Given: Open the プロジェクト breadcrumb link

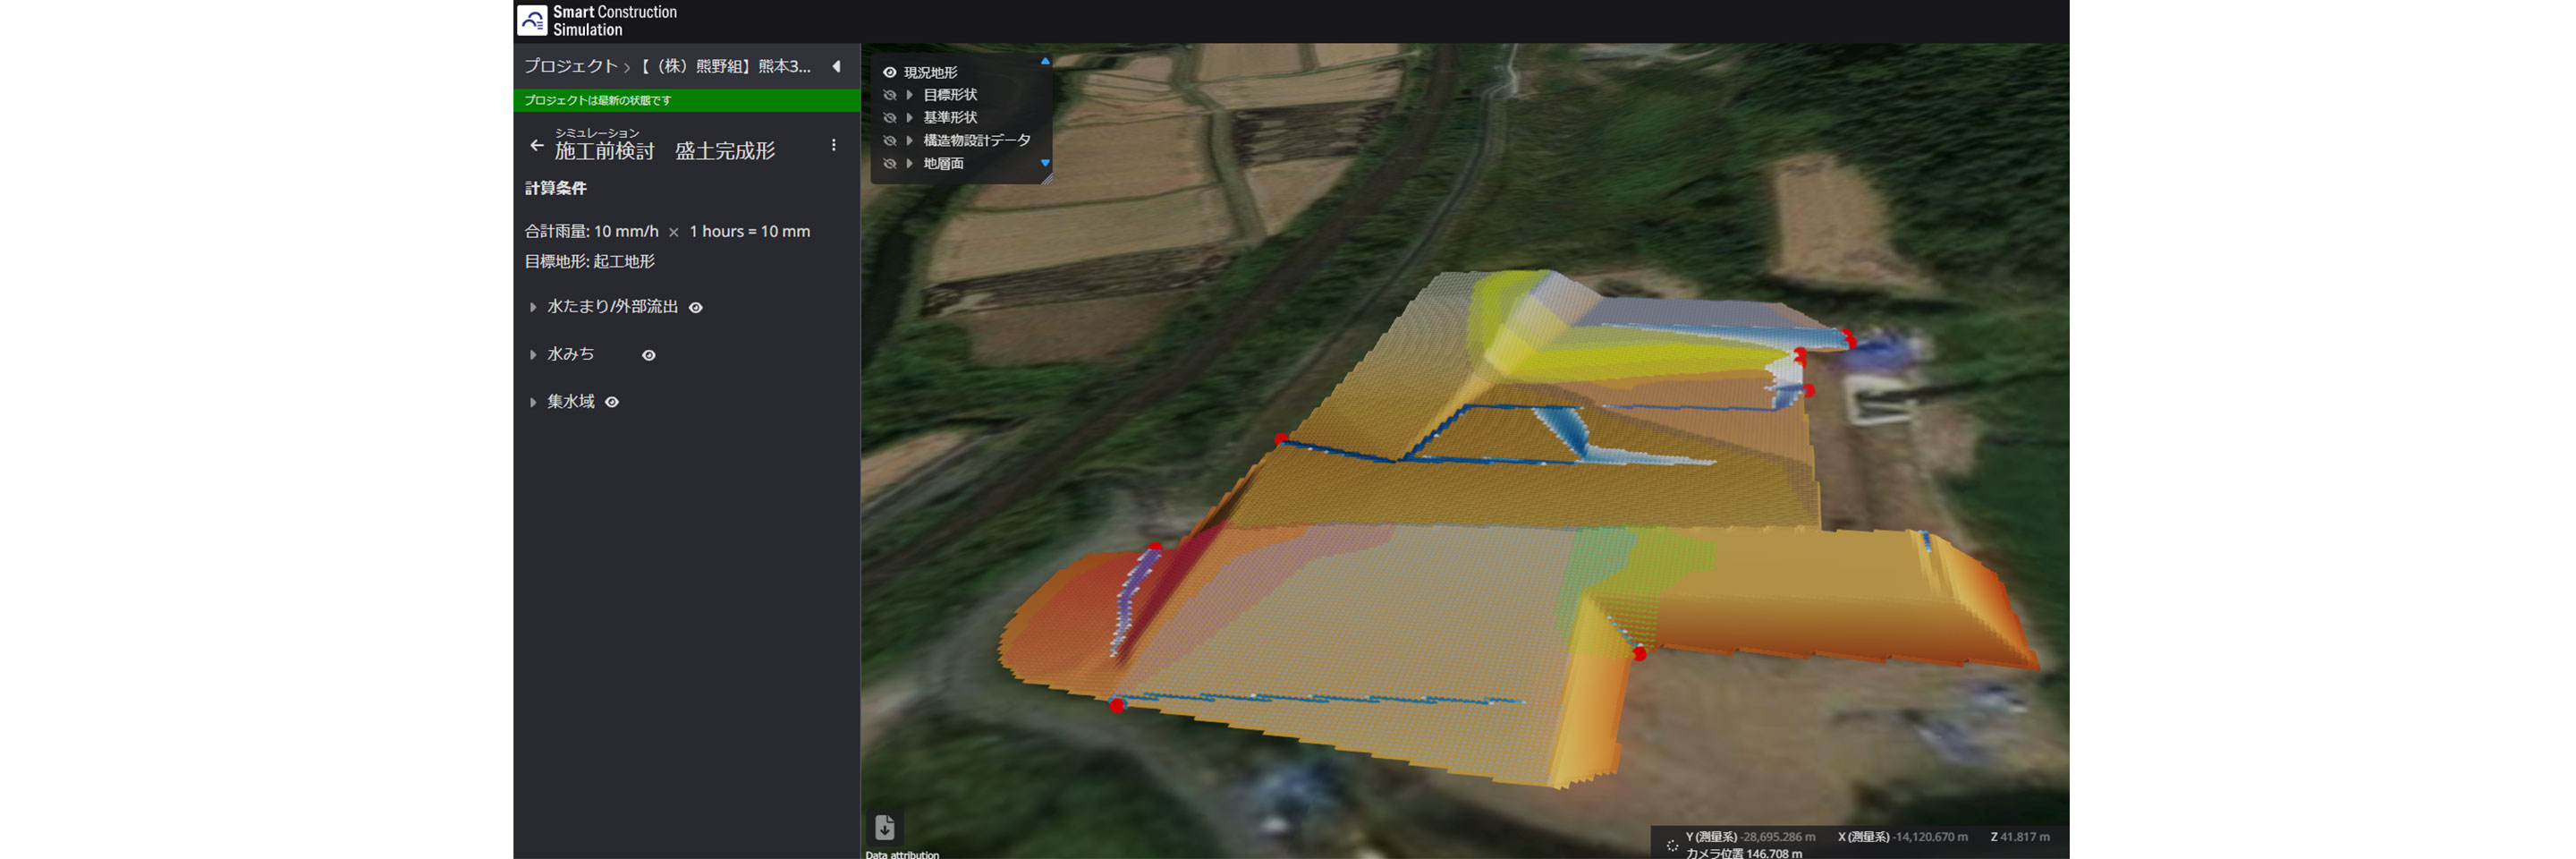Looking at the screenshot, I should pos(570,67).
